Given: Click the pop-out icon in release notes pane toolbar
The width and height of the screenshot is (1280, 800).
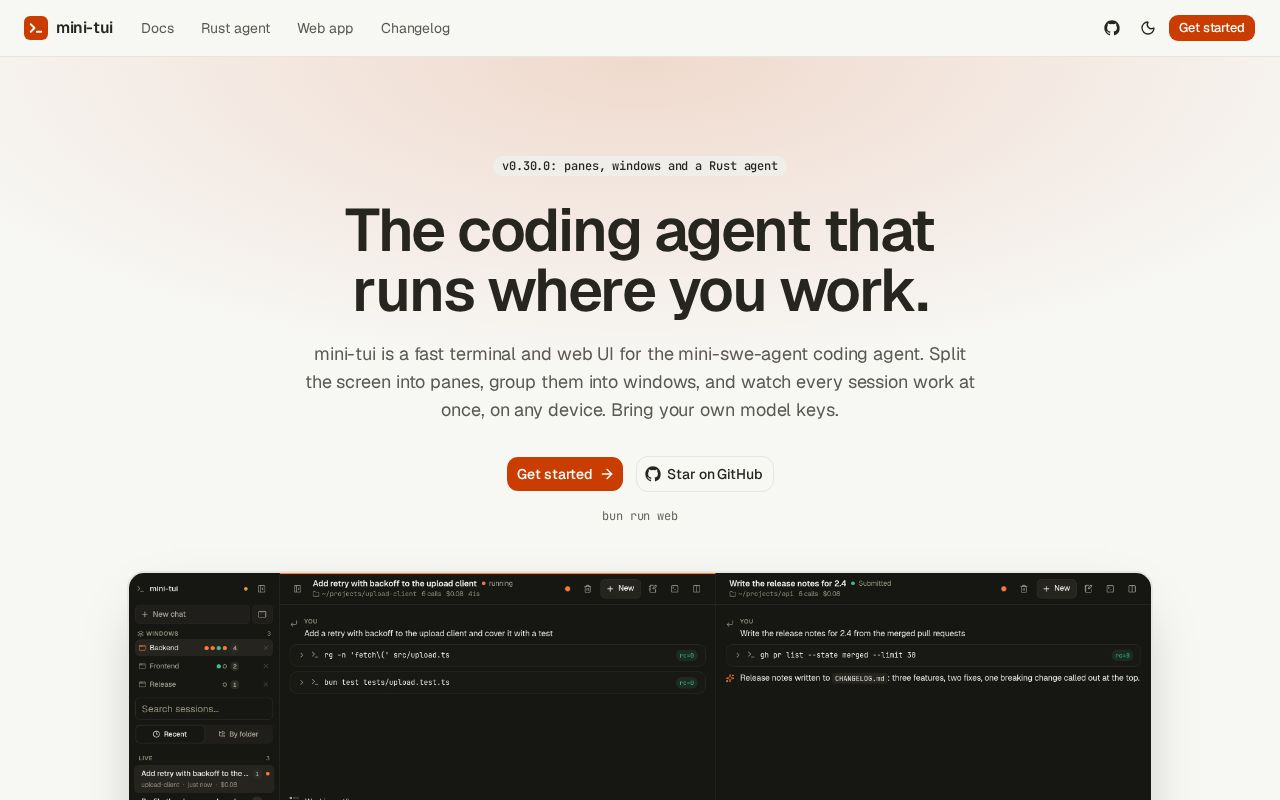Looking at the screenshot, I should coord(1089,589).
